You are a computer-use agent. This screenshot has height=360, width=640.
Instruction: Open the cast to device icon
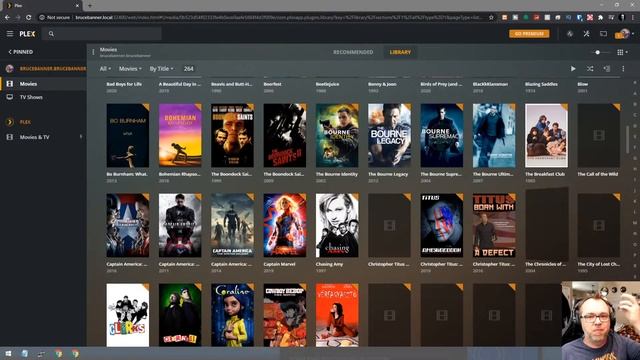[x=603, y=34]
